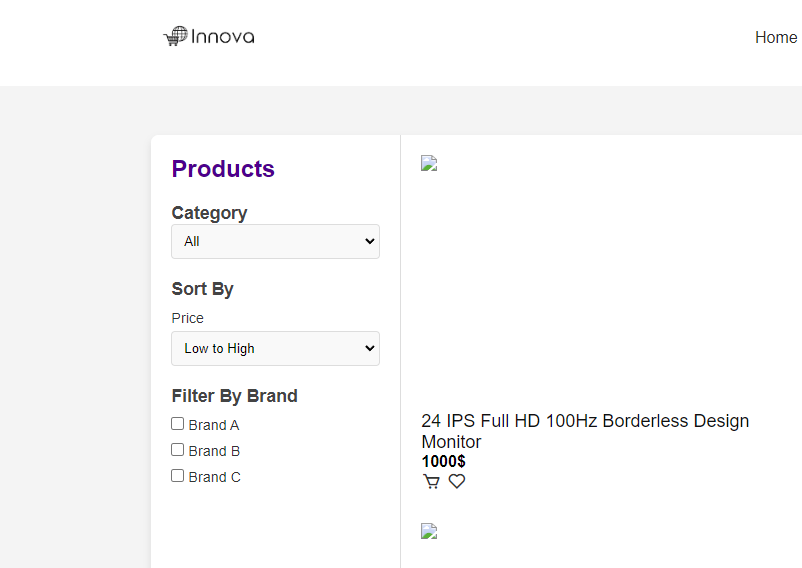The image size is (802, 568).
Task: Click the Innova brand name text
Action: coord(223,37)
